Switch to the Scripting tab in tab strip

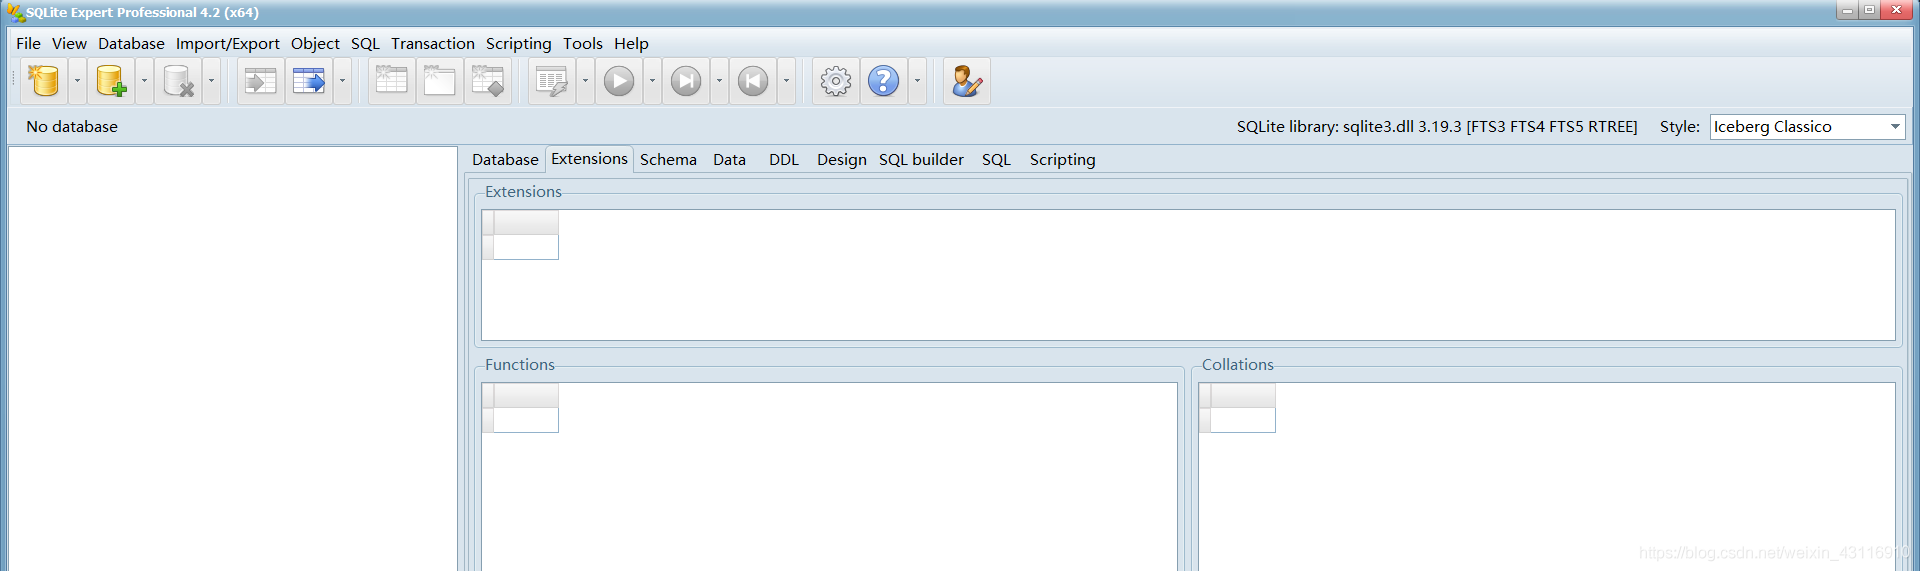point(1062,160)
